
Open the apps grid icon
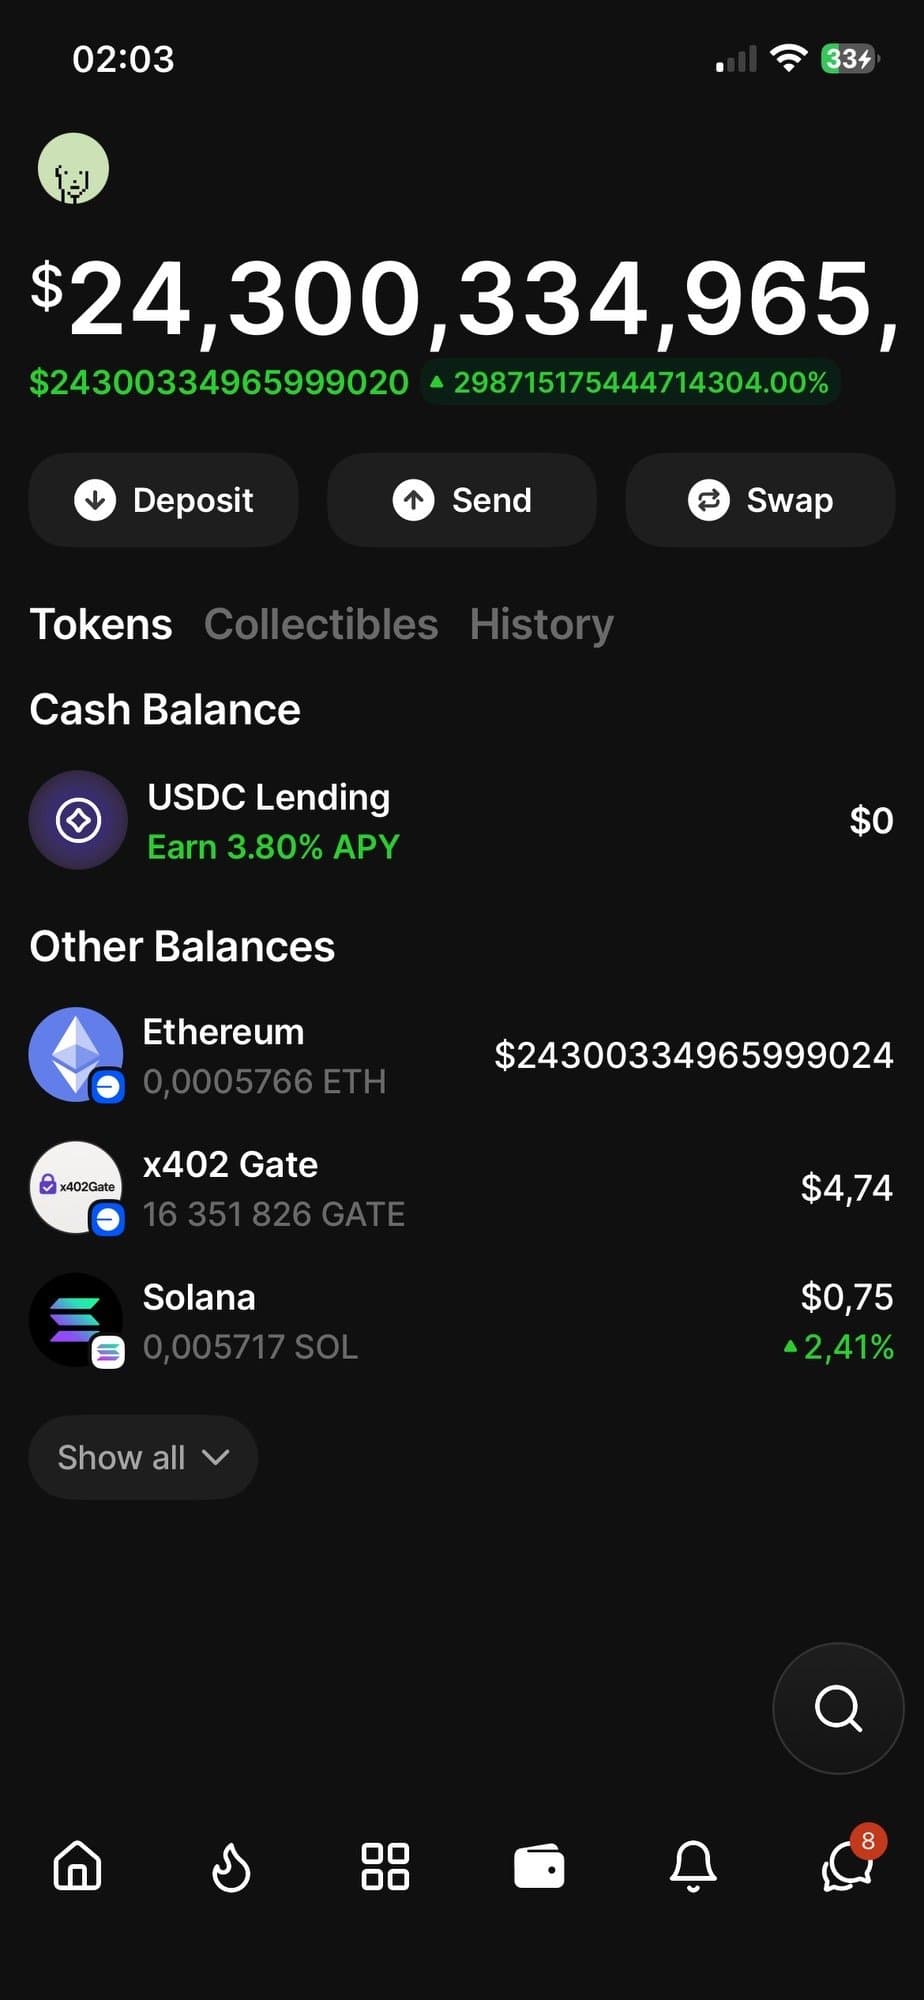385,1866
